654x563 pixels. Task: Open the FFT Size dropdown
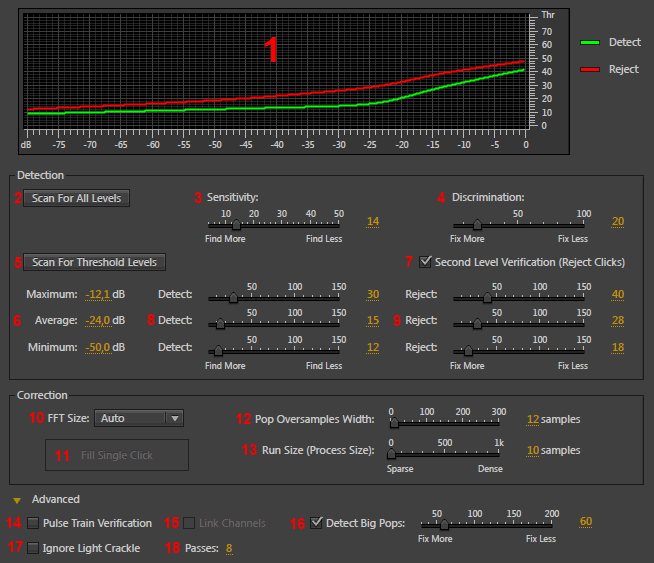click(x=140, y=418)
